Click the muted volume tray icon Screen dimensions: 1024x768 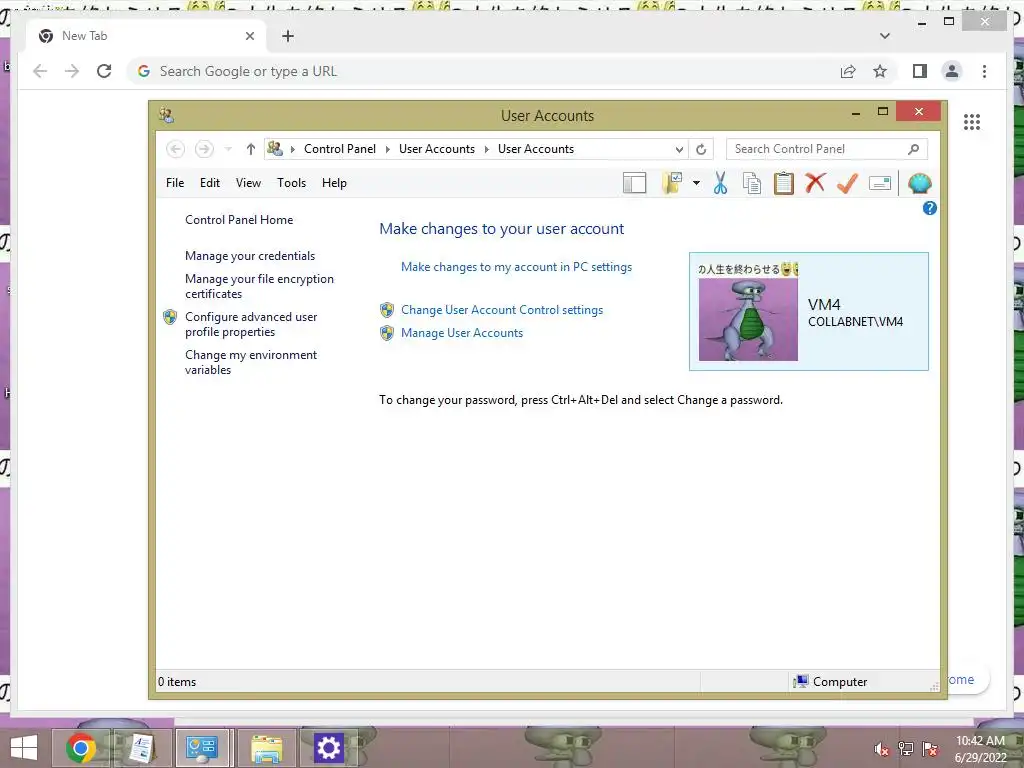point(882,749)
